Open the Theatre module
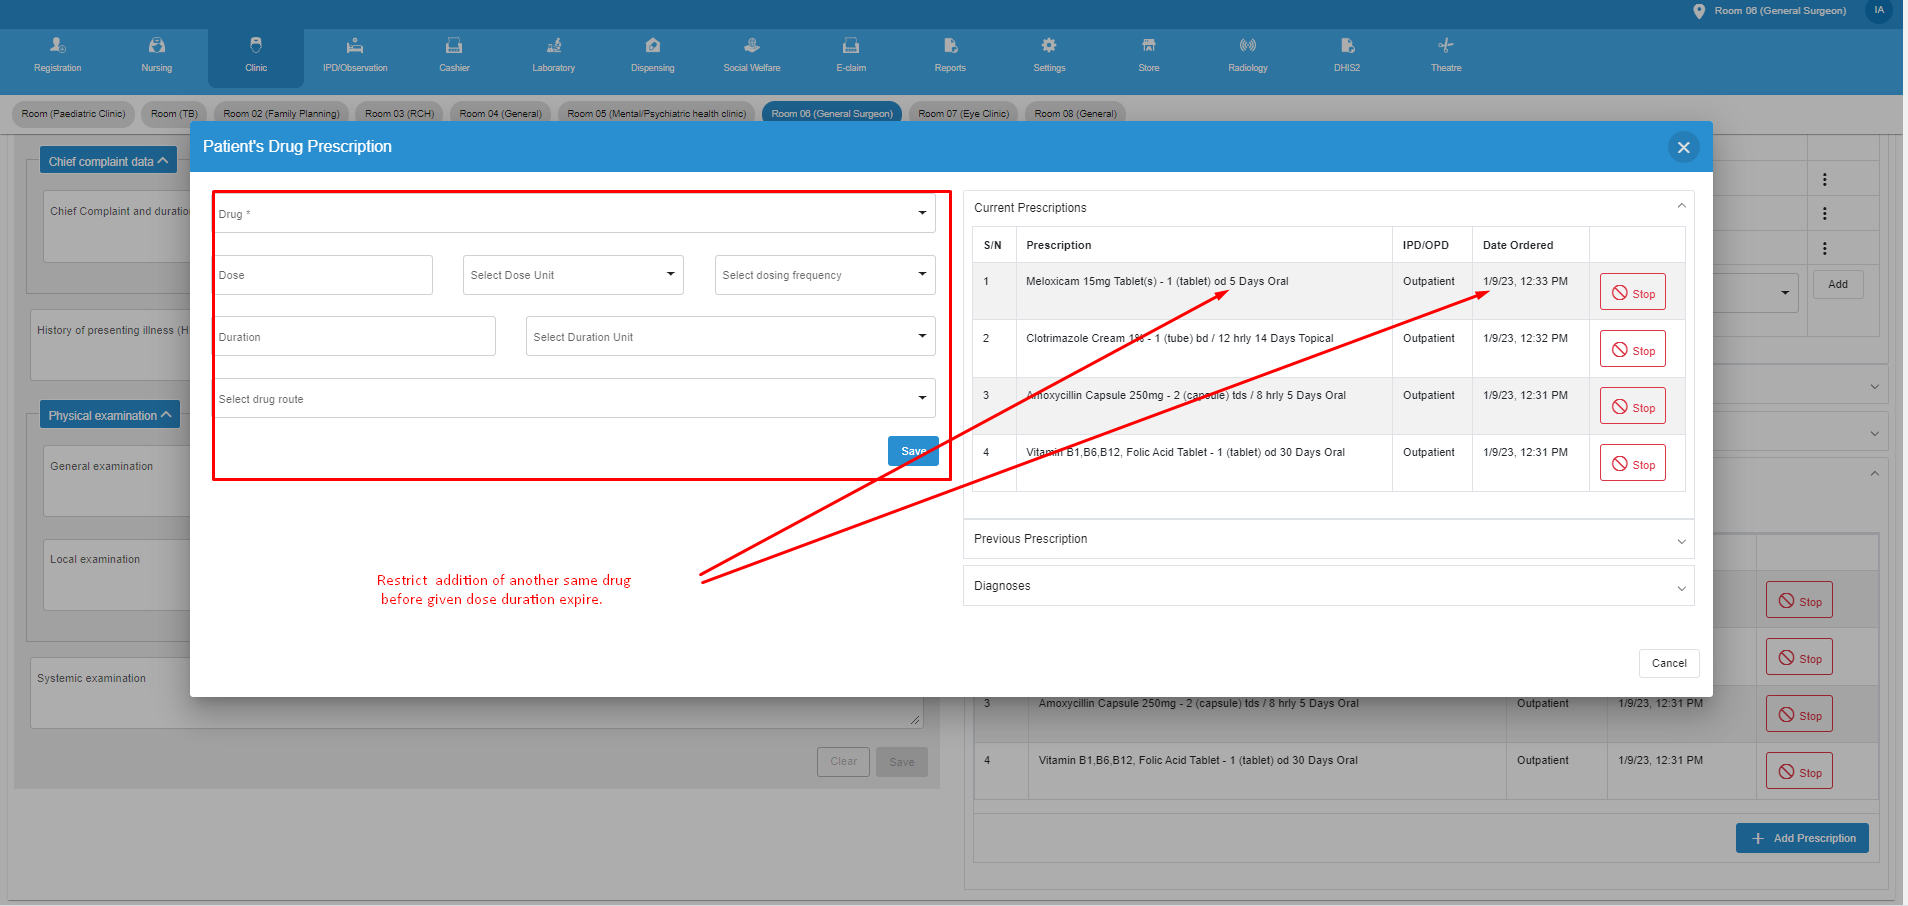Viewport: 1908px width, 906px height. [1446, 55]
